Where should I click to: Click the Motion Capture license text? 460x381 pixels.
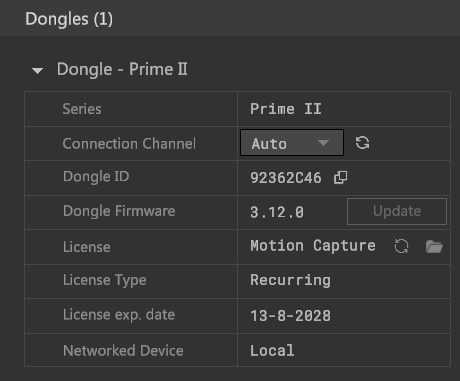[313, 246]
